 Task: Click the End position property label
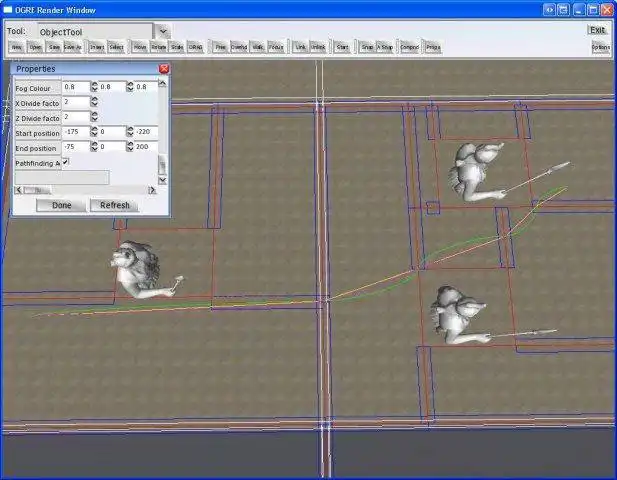pyautogui.click(x=36, y=148)
